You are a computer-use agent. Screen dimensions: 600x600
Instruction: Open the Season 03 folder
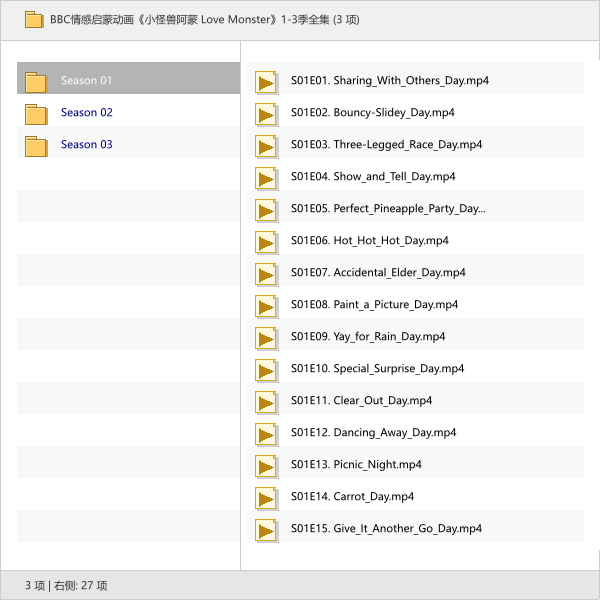click(x=86, y=145)
